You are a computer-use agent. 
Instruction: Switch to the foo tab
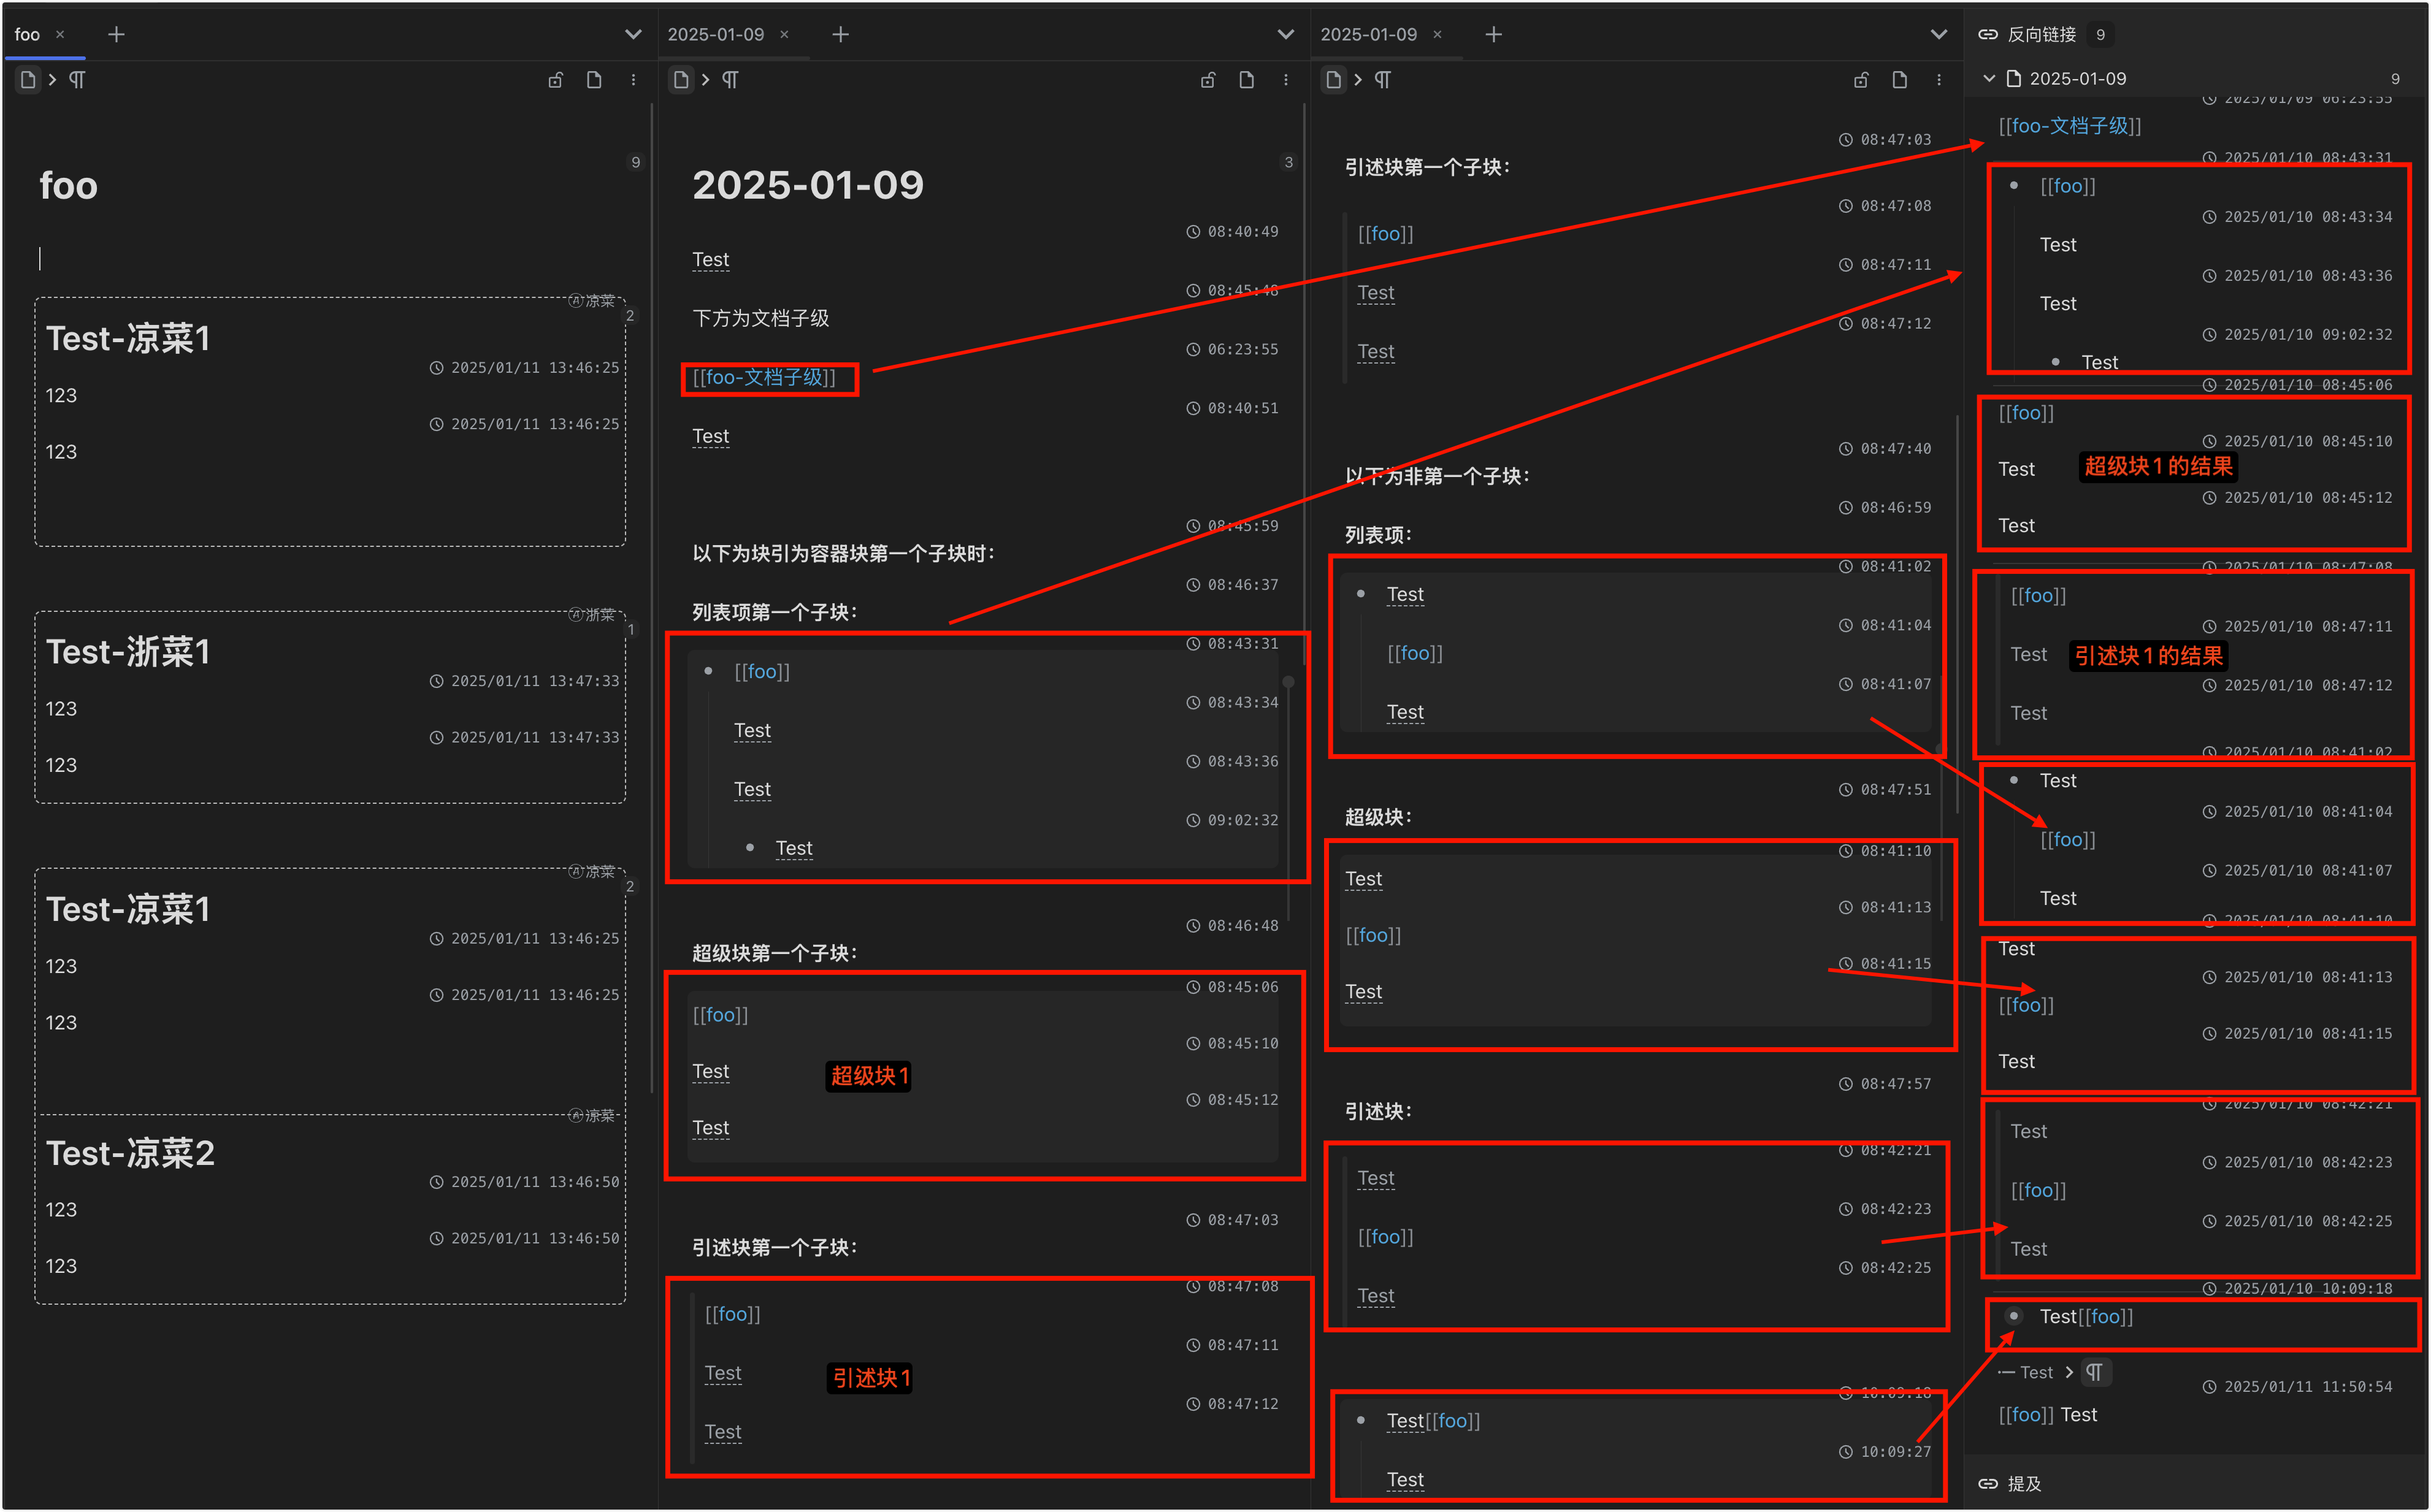click(28, 35)
